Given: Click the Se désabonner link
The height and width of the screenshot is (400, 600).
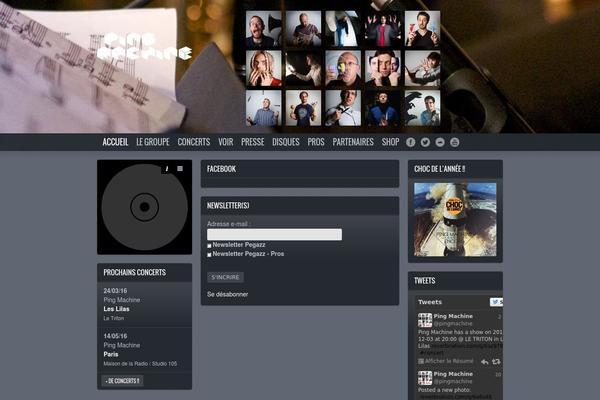Looking at the screenshot, I should (228, 294).
